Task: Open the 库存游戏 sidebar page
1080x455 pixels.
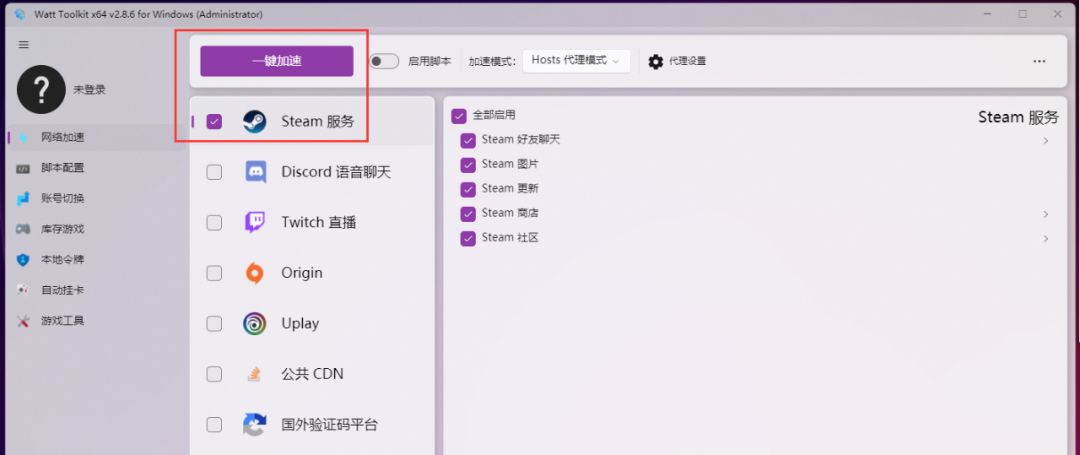Action: click(x=96, y=229)
